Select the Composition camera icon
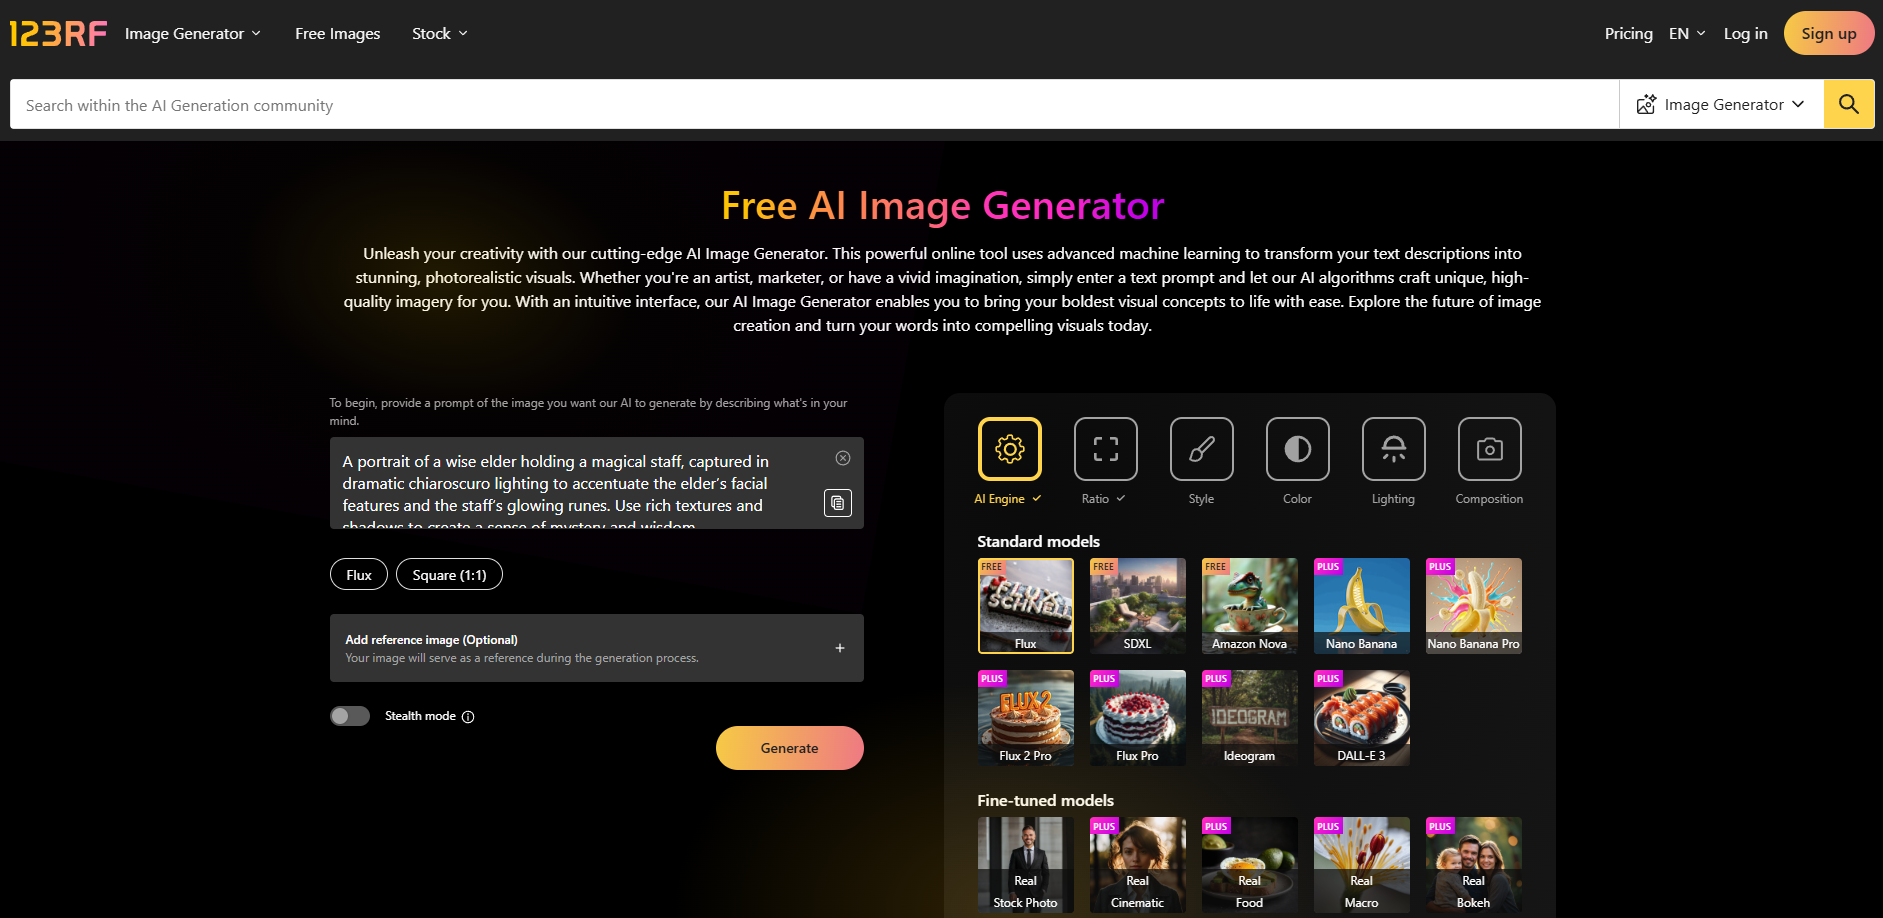This screenshot has width=1883, height=918. pos(1489,449)
